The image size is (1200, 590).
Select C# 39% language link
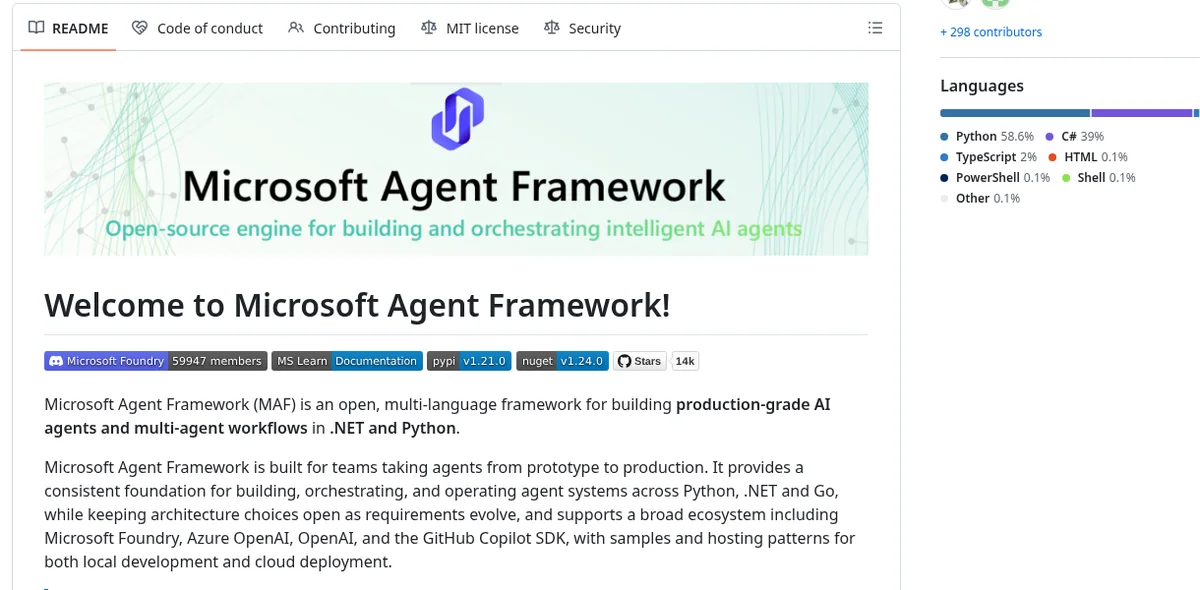click(1075, 136)
